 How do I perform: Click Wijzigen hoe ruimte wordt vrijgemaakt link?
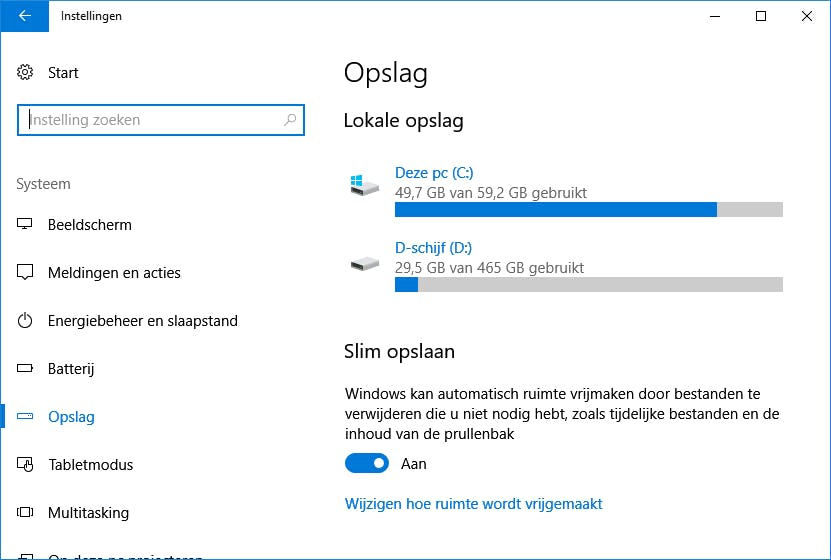(473, 504)
